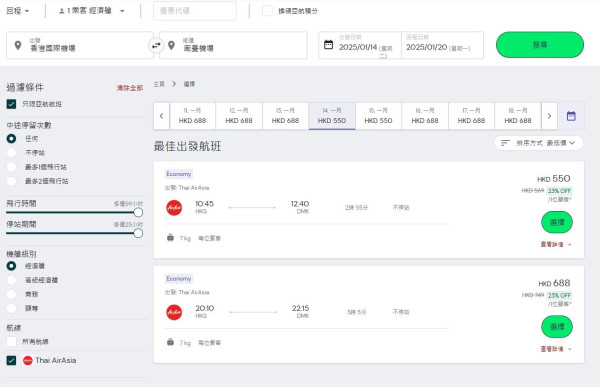
Task: Toggle the all airlines checkbox
Action: click(x=11, y=341)
